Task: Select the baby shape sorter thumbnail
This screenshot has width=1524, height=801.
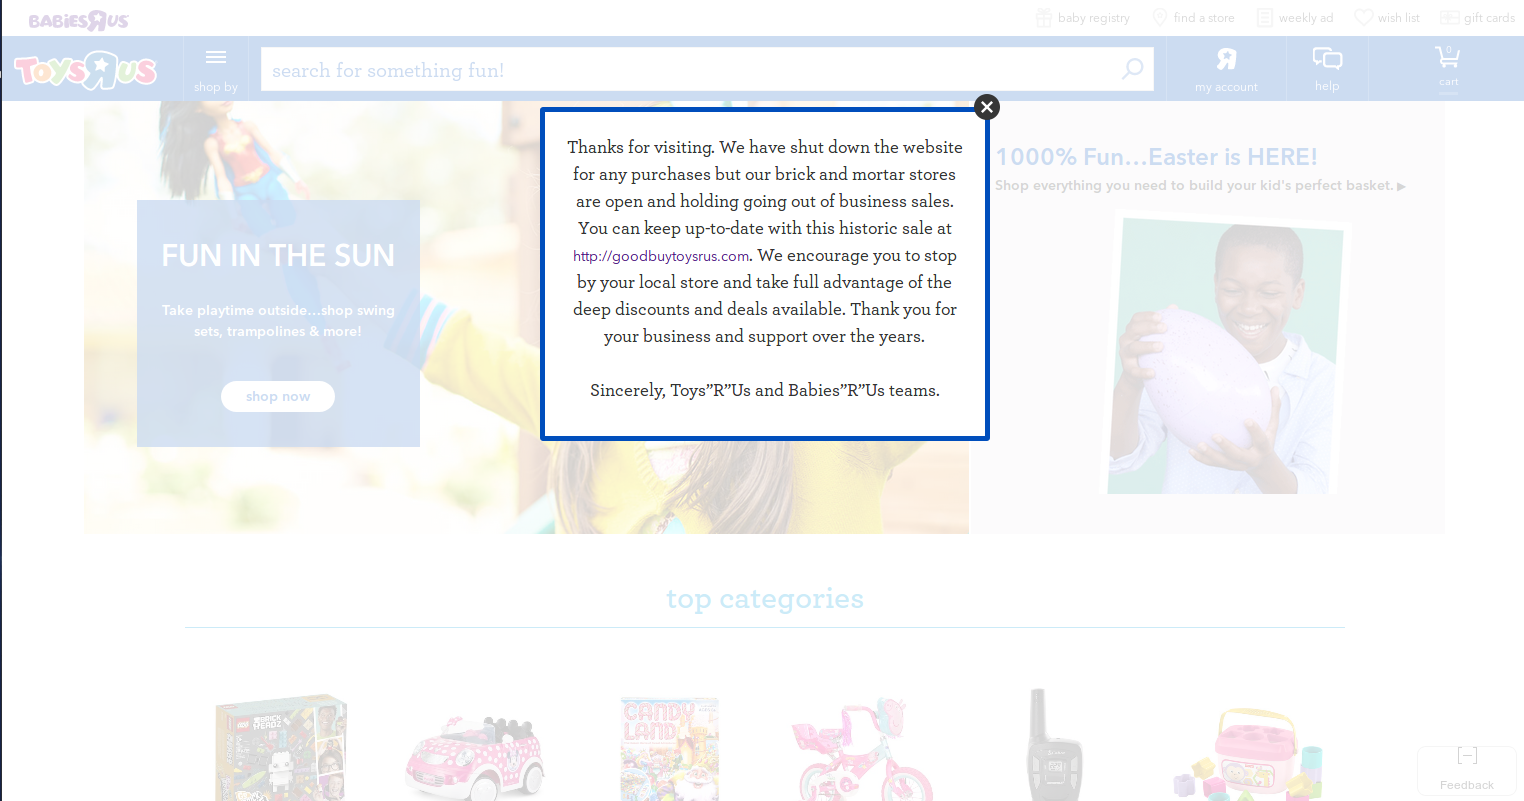Action: pos(1247,755)
